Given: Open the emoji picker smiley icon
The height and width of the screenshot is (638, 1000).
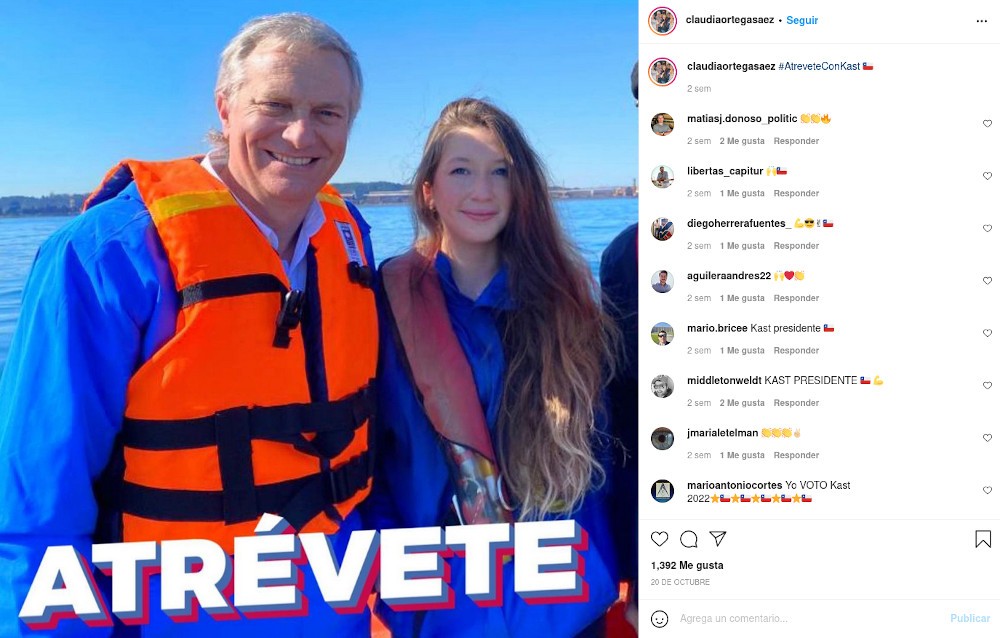Looking at the screenshot, I should tap(659, 618).
